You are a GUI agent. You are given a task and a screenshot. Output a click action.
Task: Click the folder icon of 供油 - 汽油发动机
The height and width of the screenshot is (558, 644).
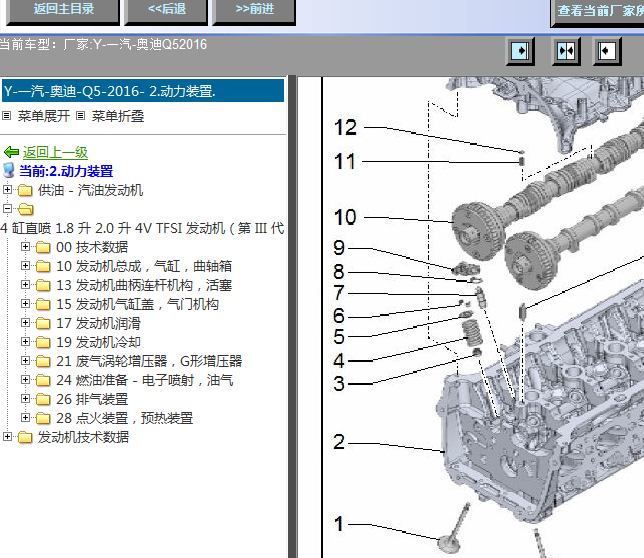(25, 190)
